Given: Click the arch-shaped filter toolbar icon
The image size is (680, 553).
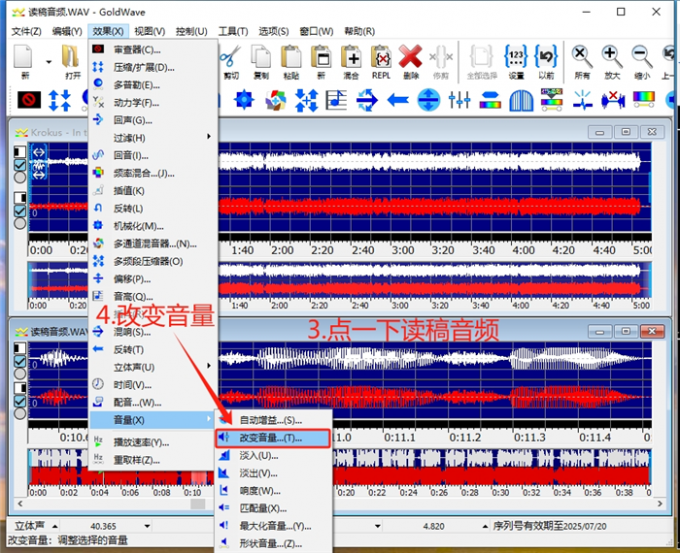Looking at the screenshot, I should pos(521,100).
